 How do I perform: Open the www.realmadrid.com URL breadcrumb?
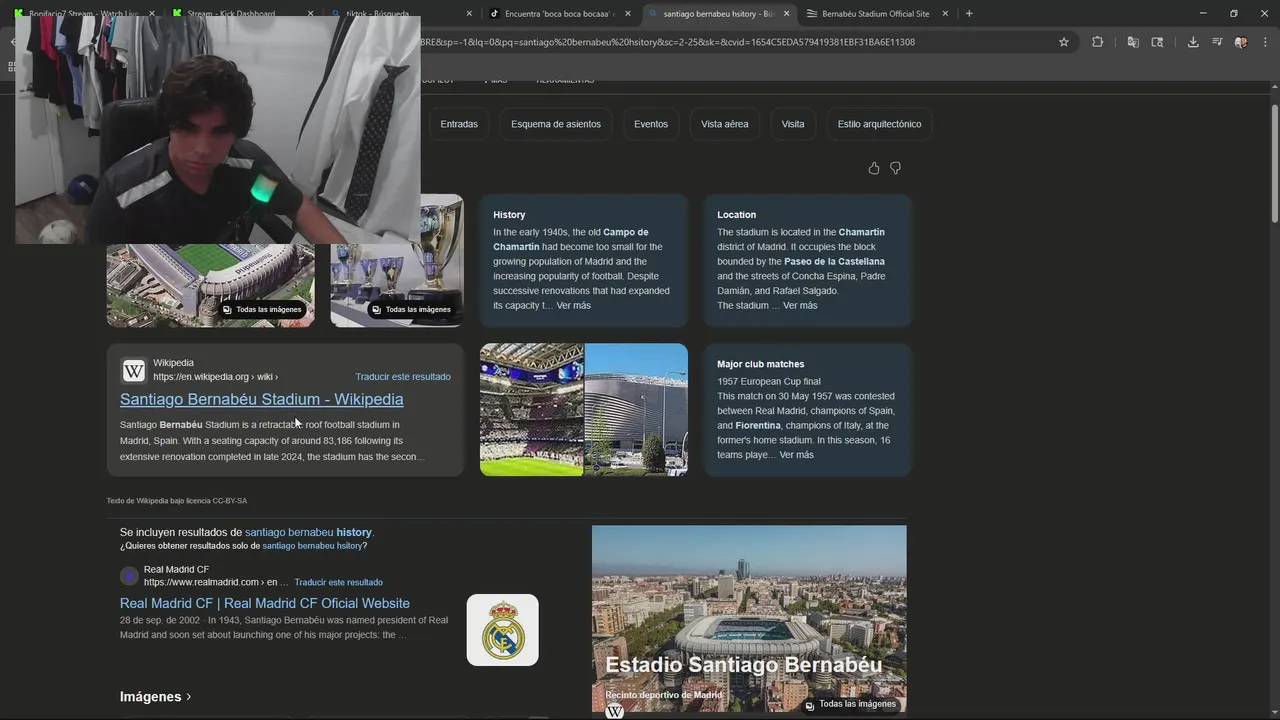(215, 582)
